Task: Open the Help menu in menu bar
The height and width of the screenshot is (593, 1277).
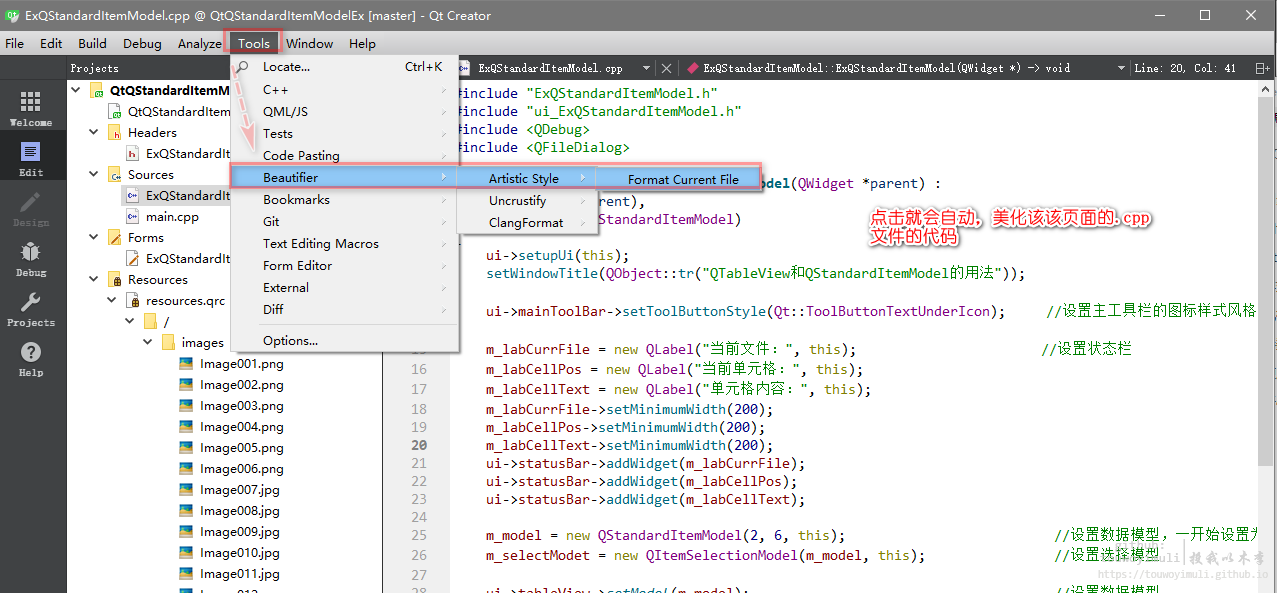Action: point(362,43)
